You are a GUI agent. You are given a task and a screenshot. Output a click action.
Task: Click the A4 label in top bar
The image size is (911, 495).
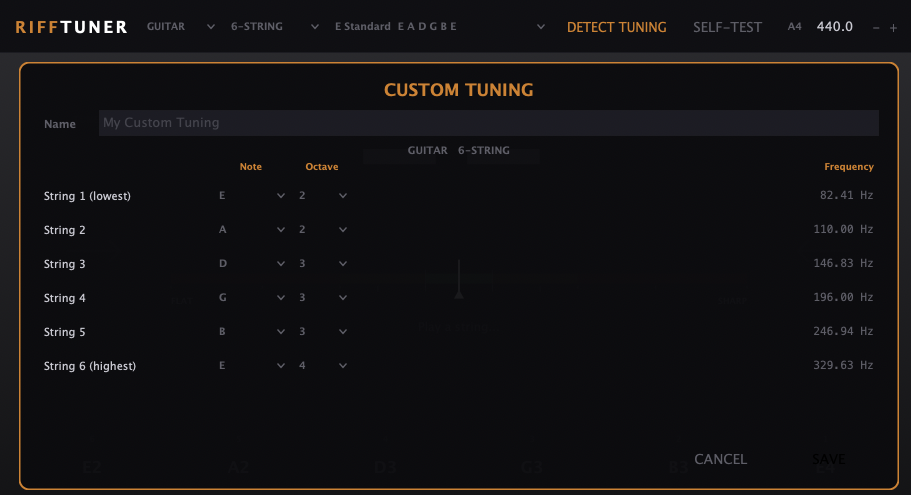[x=794, y=27]
